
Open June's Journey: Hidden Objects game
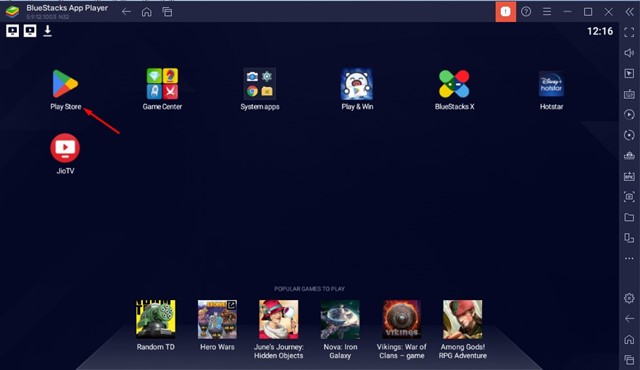point(278,319)
